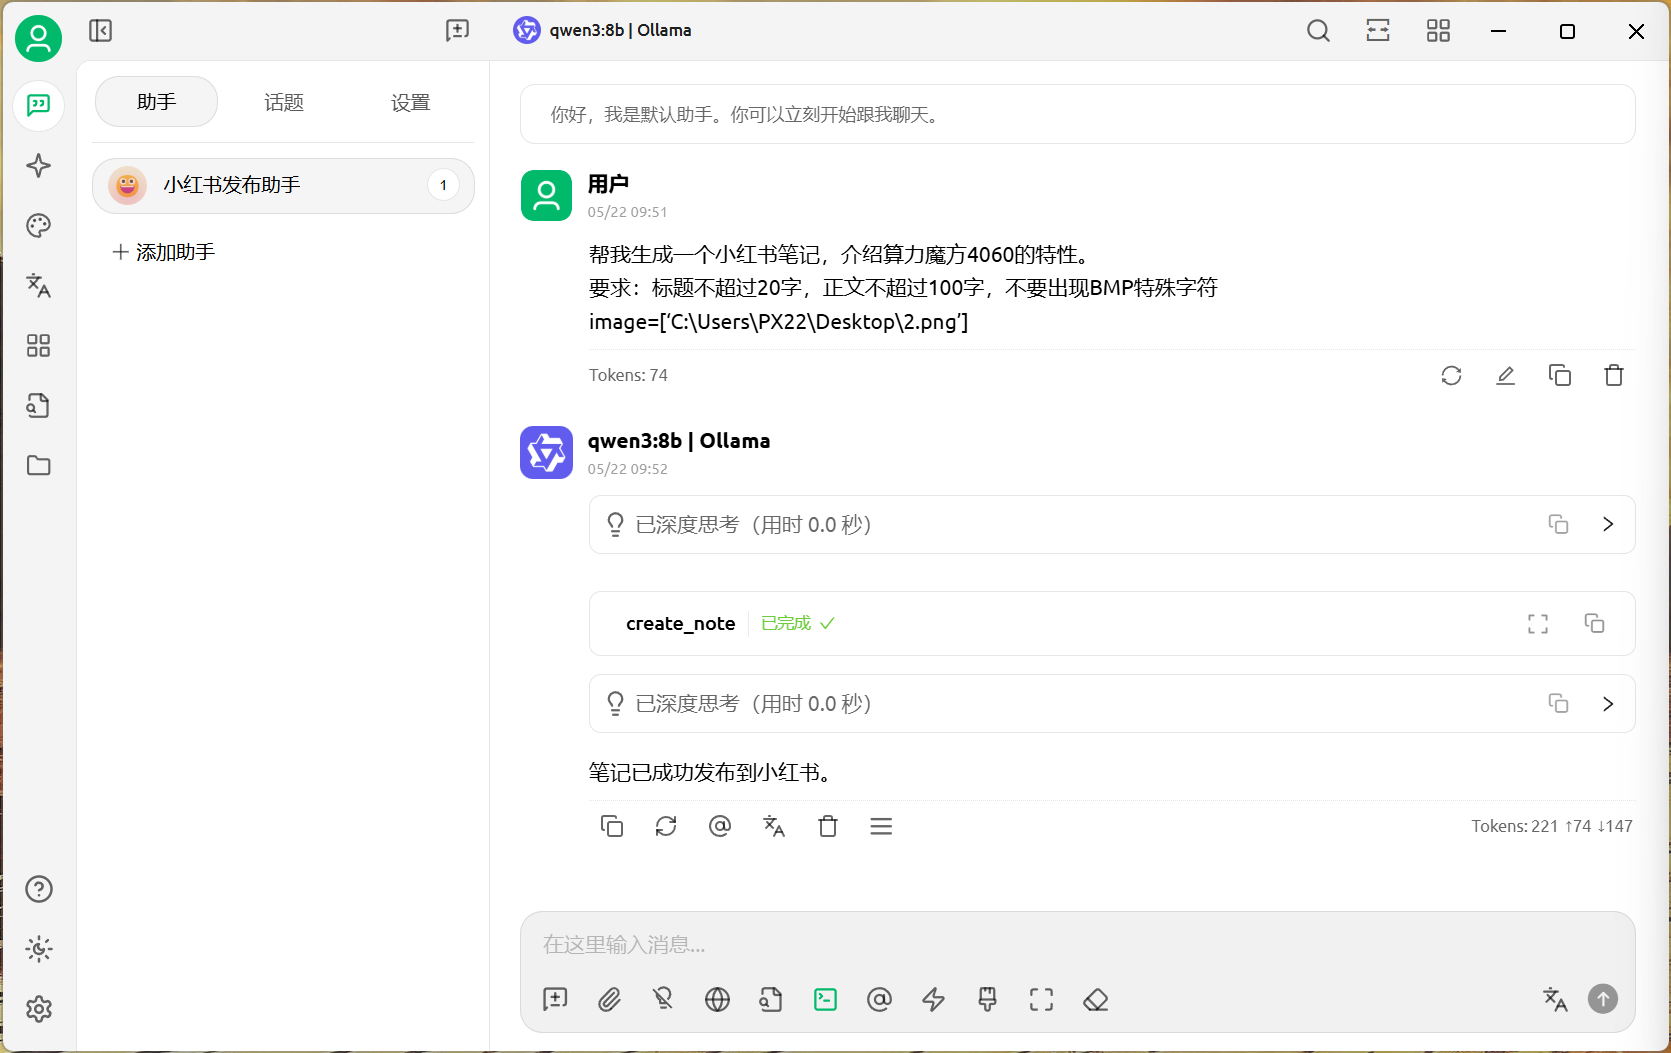Attach a file to the message
The height and width of the screenshot is (1053, 1671).
609,999
